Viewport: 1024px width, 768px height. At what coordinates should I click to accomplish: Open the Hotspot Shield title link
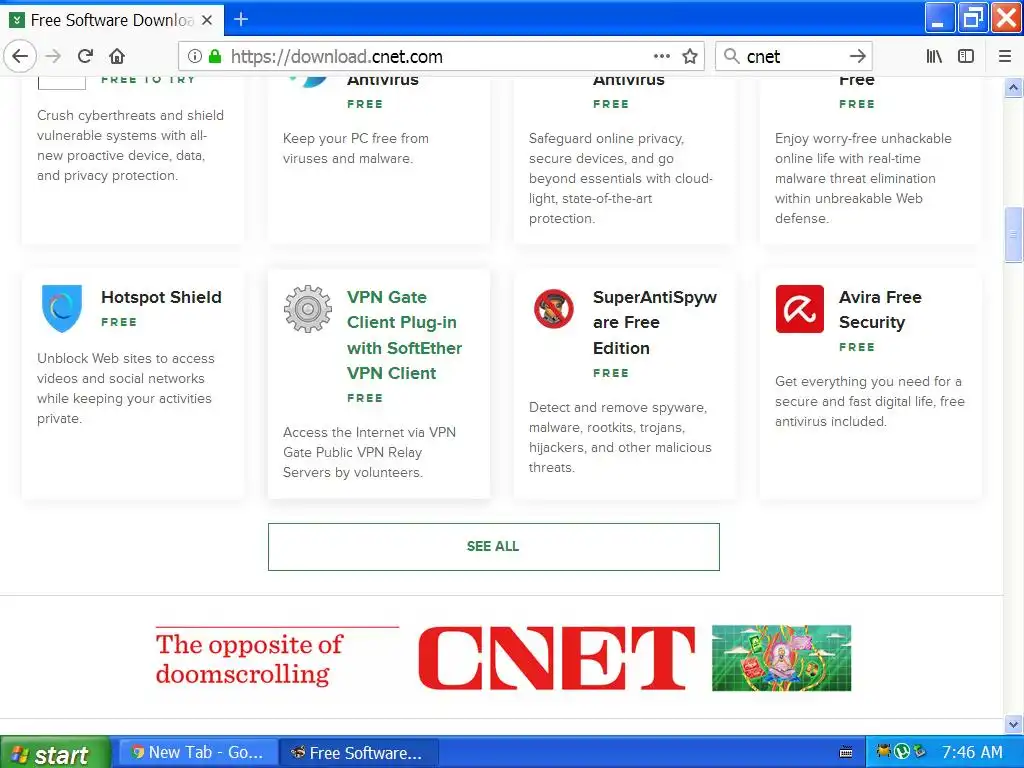coord(161,297)
